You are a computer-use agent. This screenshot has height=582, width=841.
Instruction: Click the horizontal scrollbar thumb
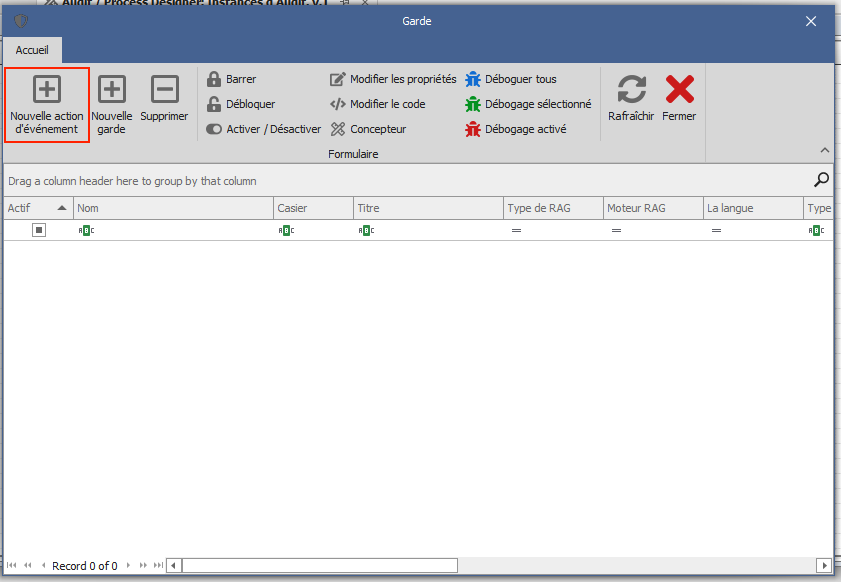click(320, 565)
